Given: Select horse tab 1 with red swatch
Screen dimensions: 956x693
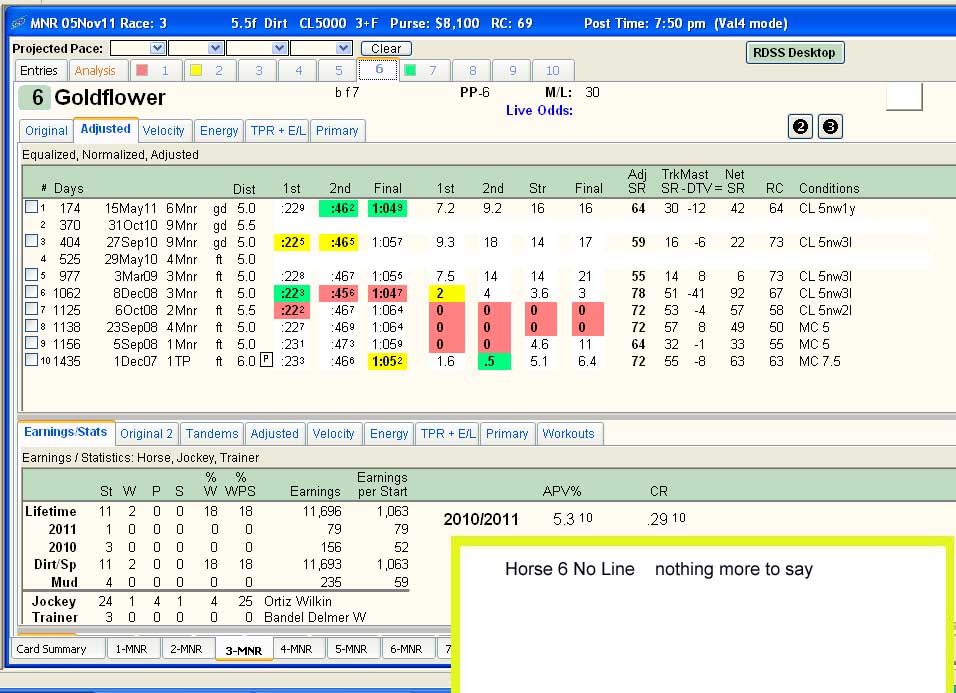Looking at the screenshot, I should point(156,71).
